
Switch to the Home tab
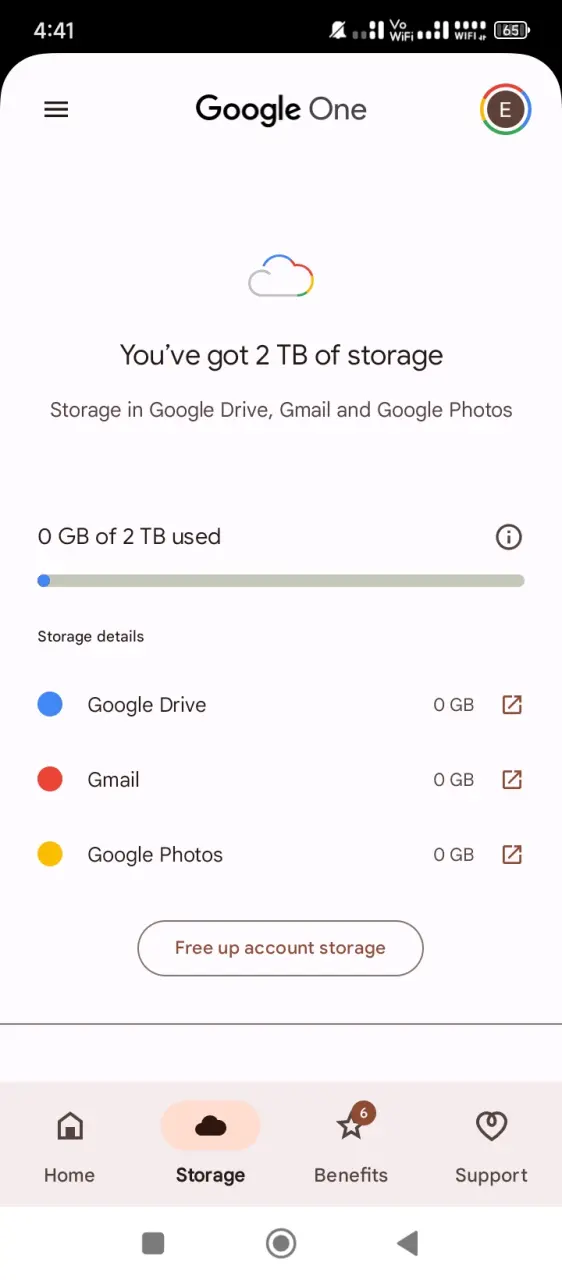[x=70, y=1147]
